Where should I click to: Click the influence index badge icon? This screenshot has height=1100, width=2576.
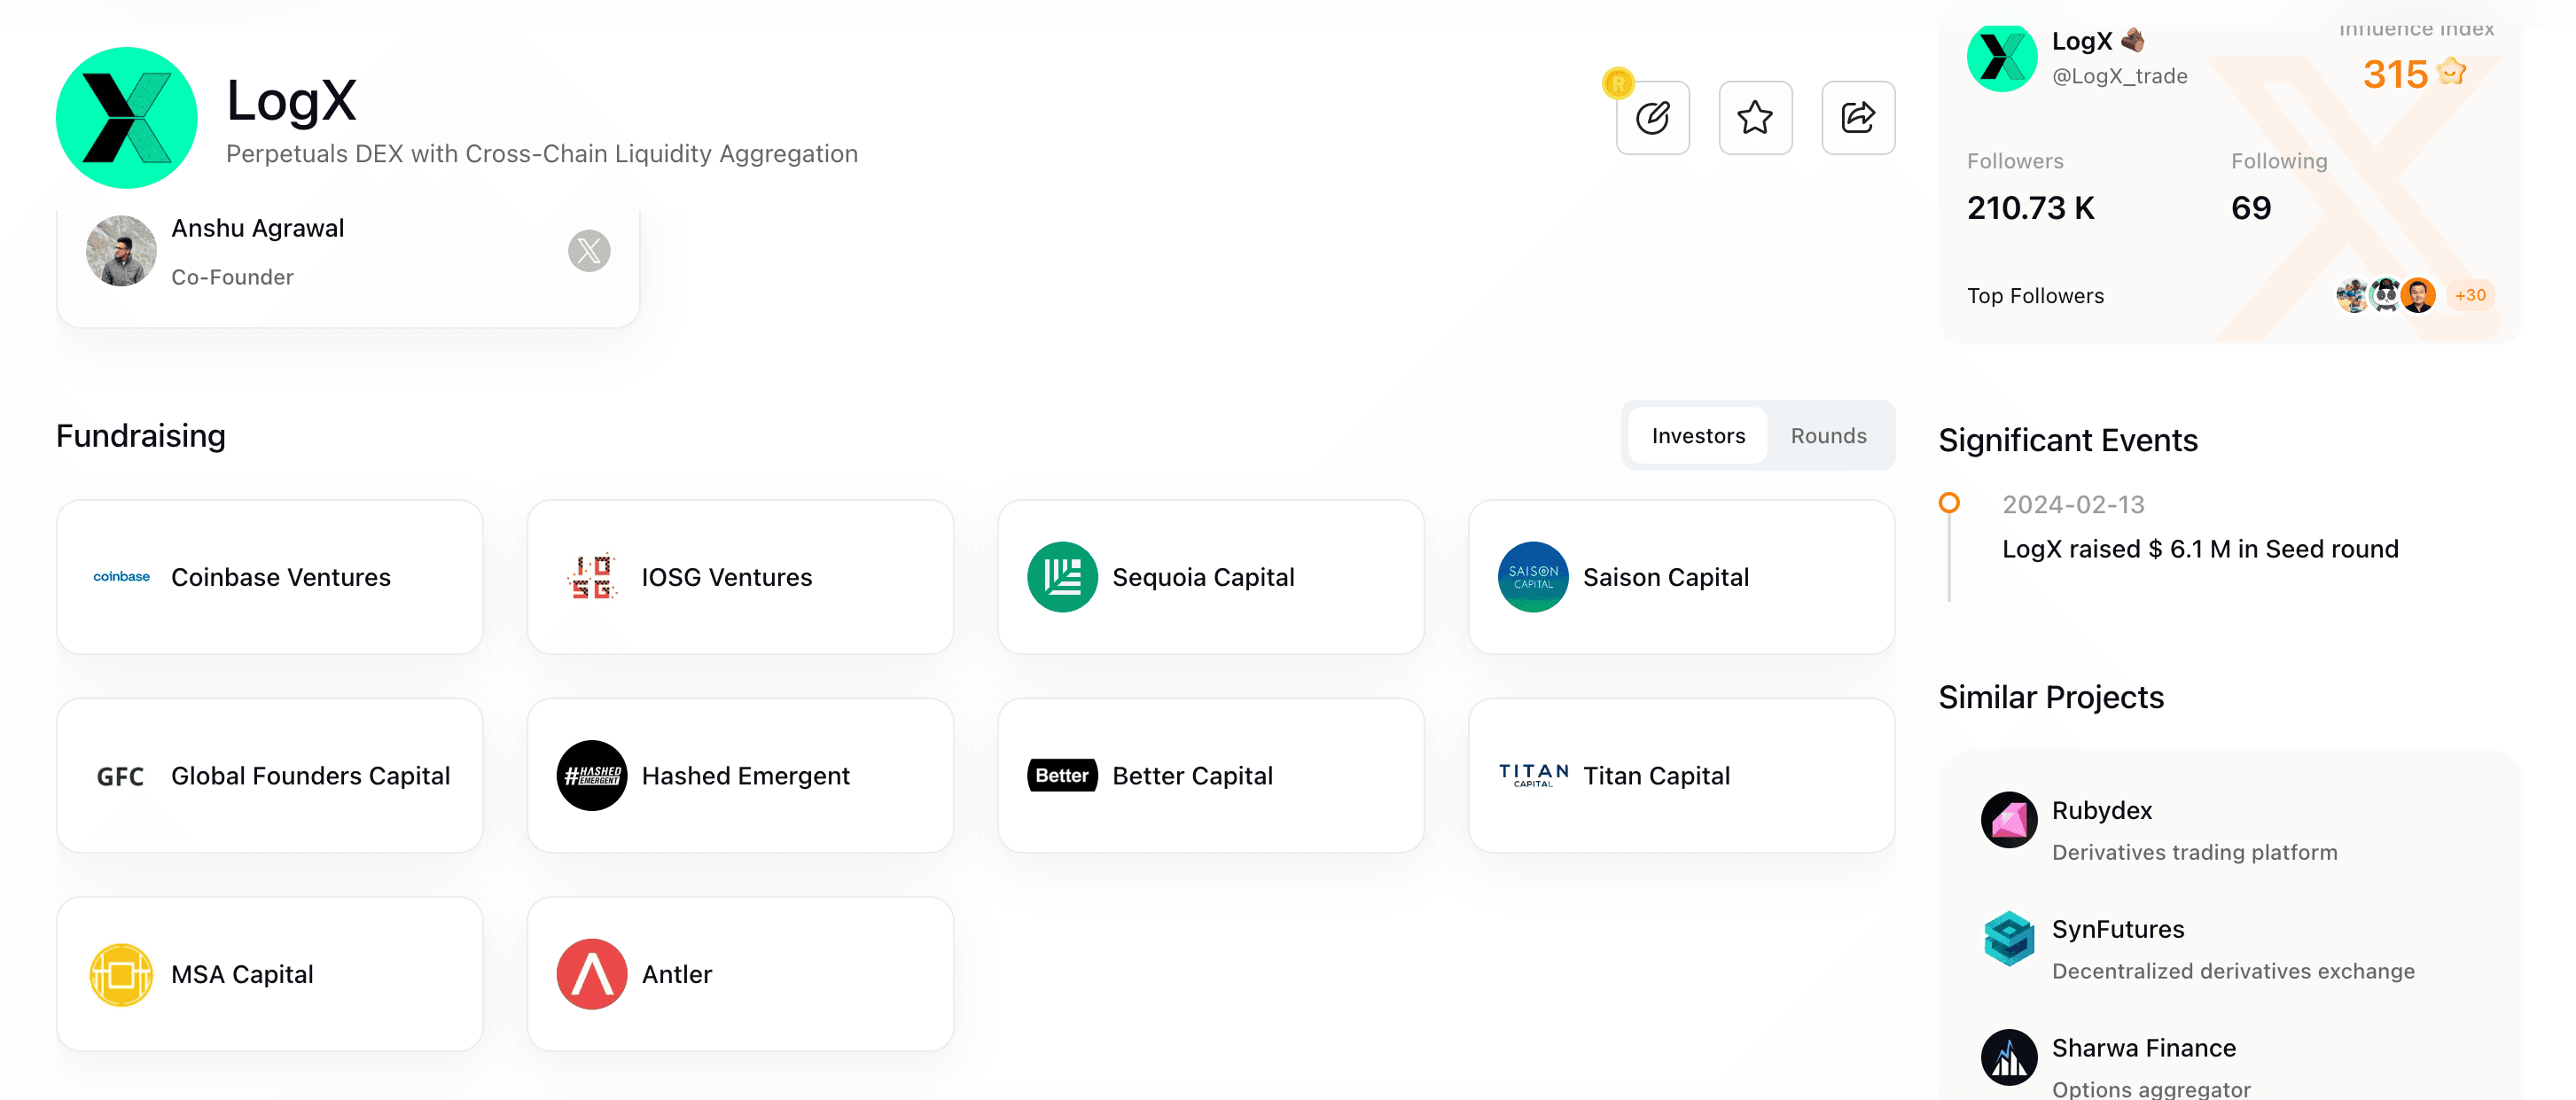[x=2452, y=72]
